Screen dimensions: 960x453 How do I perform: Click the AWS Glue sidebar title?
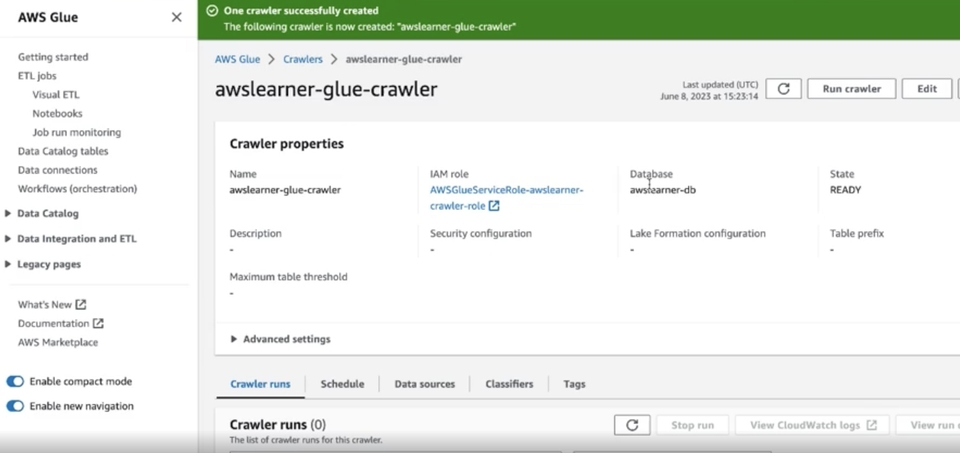pos(48,17)
